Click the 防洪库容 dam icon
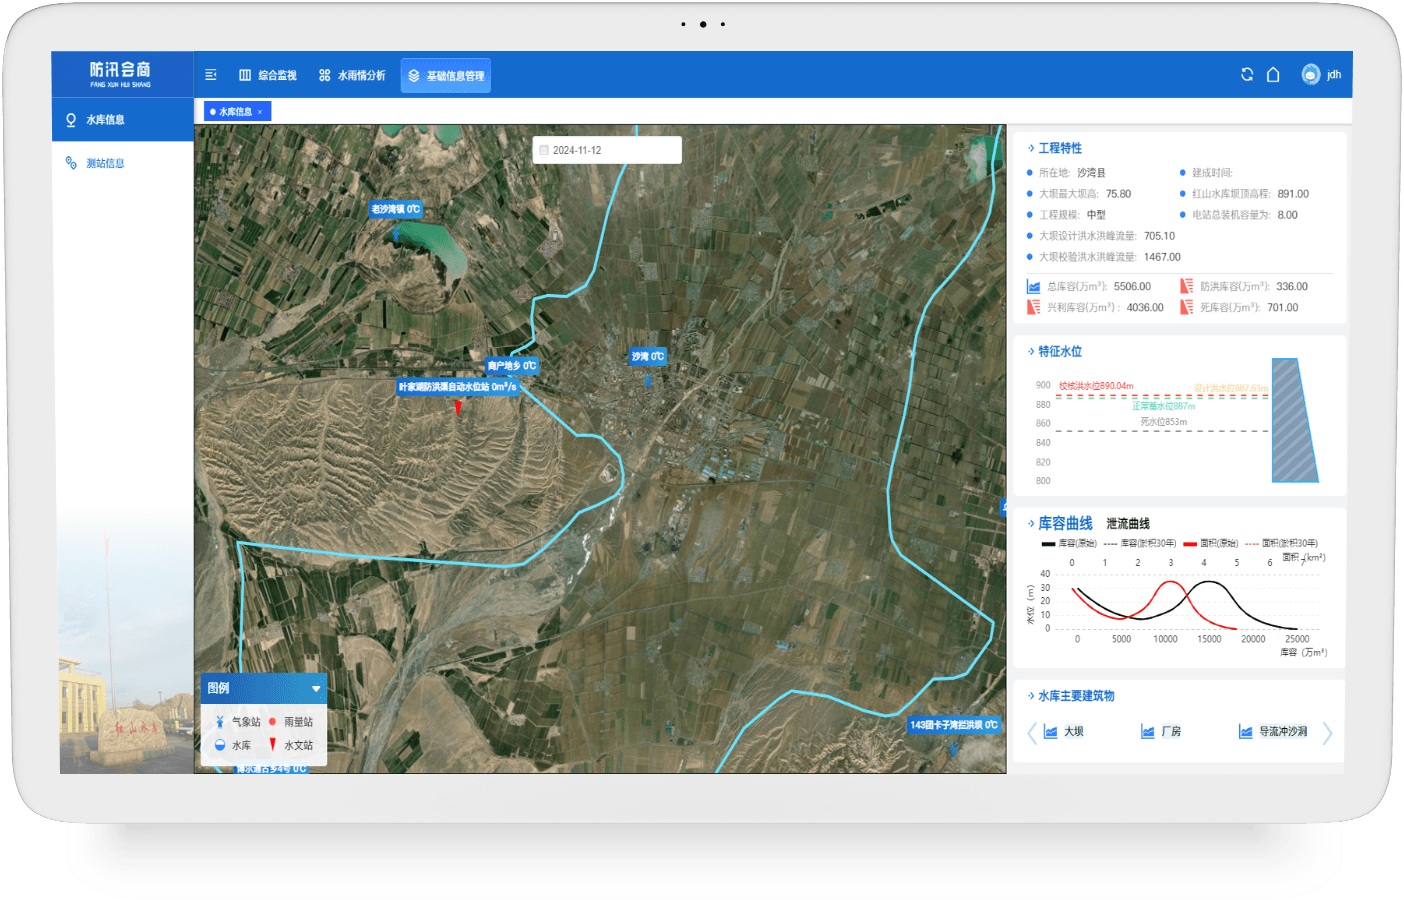The image size is (1404, 900). (x=1187, y=286)
